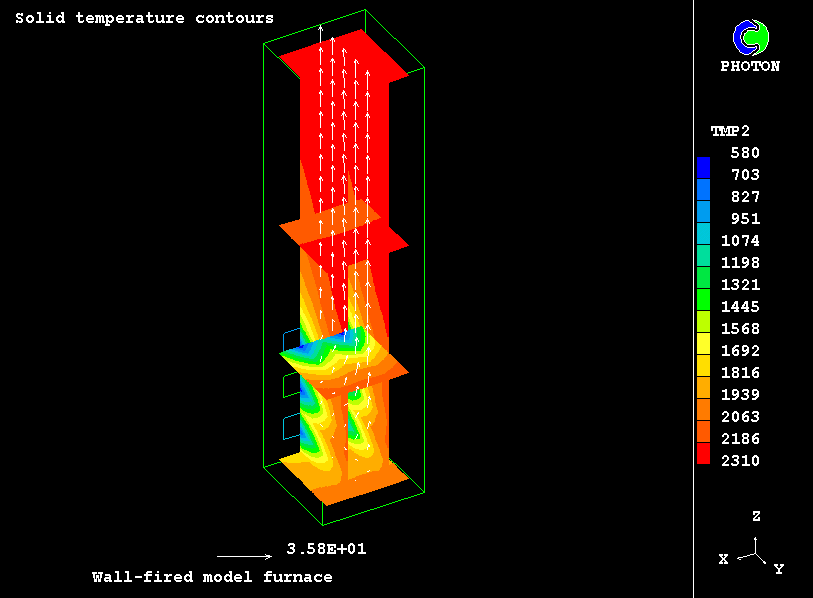The width and height of the screenshot is (813, 598).
Task: Click the middle burner inlet outline
Action: pos(290,385)
